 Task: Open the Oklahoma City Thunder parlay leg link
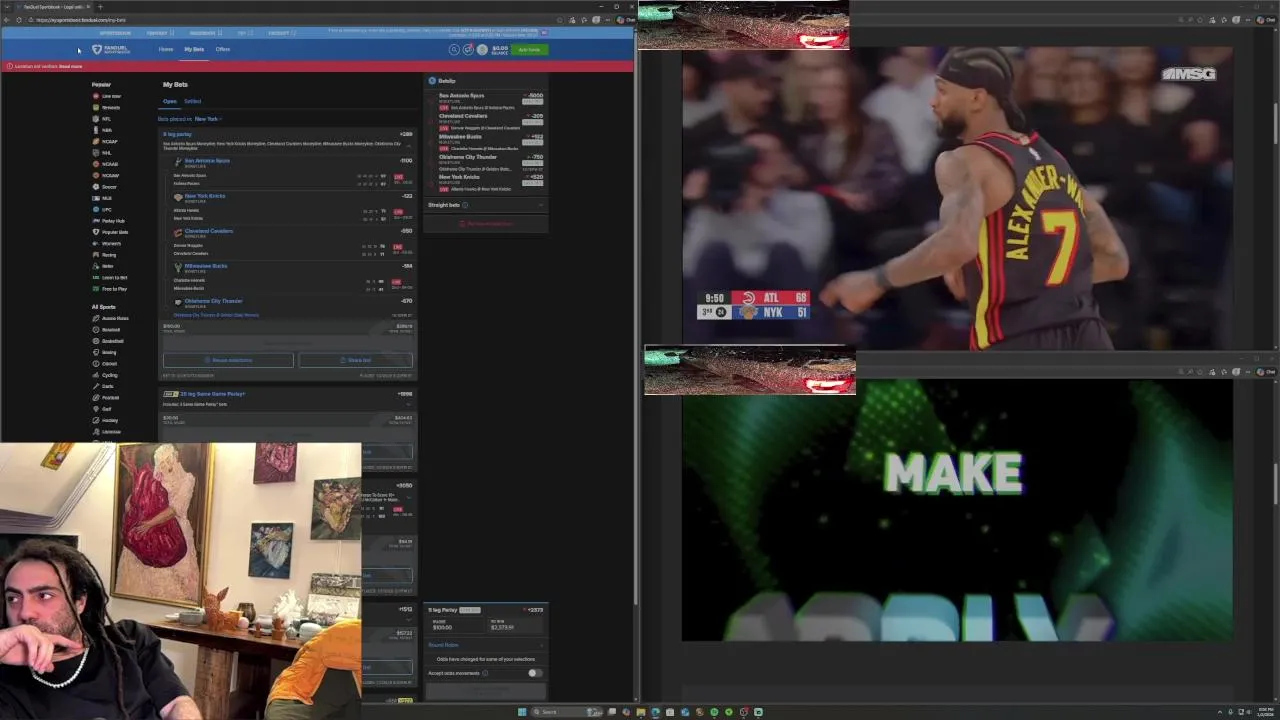pos(214,301)
